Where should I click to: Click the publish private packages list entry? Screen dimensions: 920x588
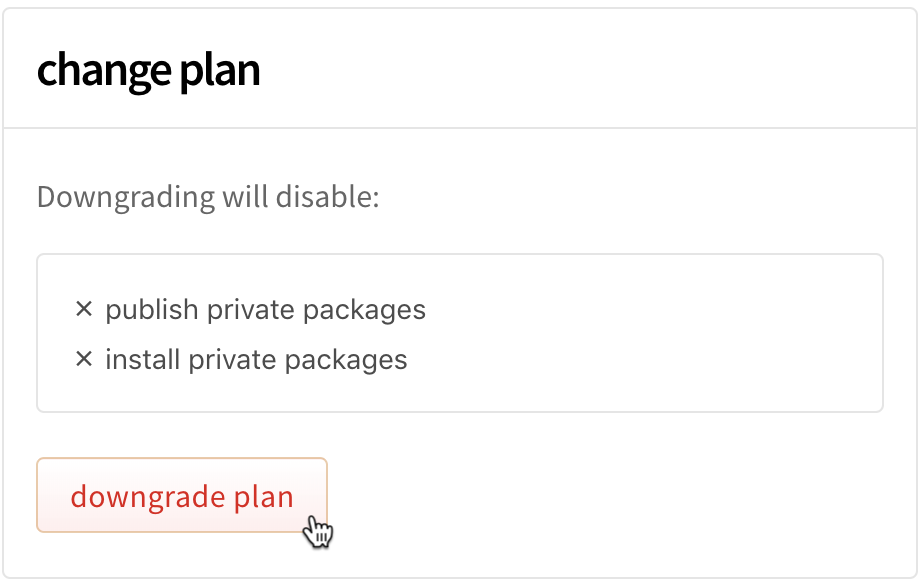[x=264, y=309]
